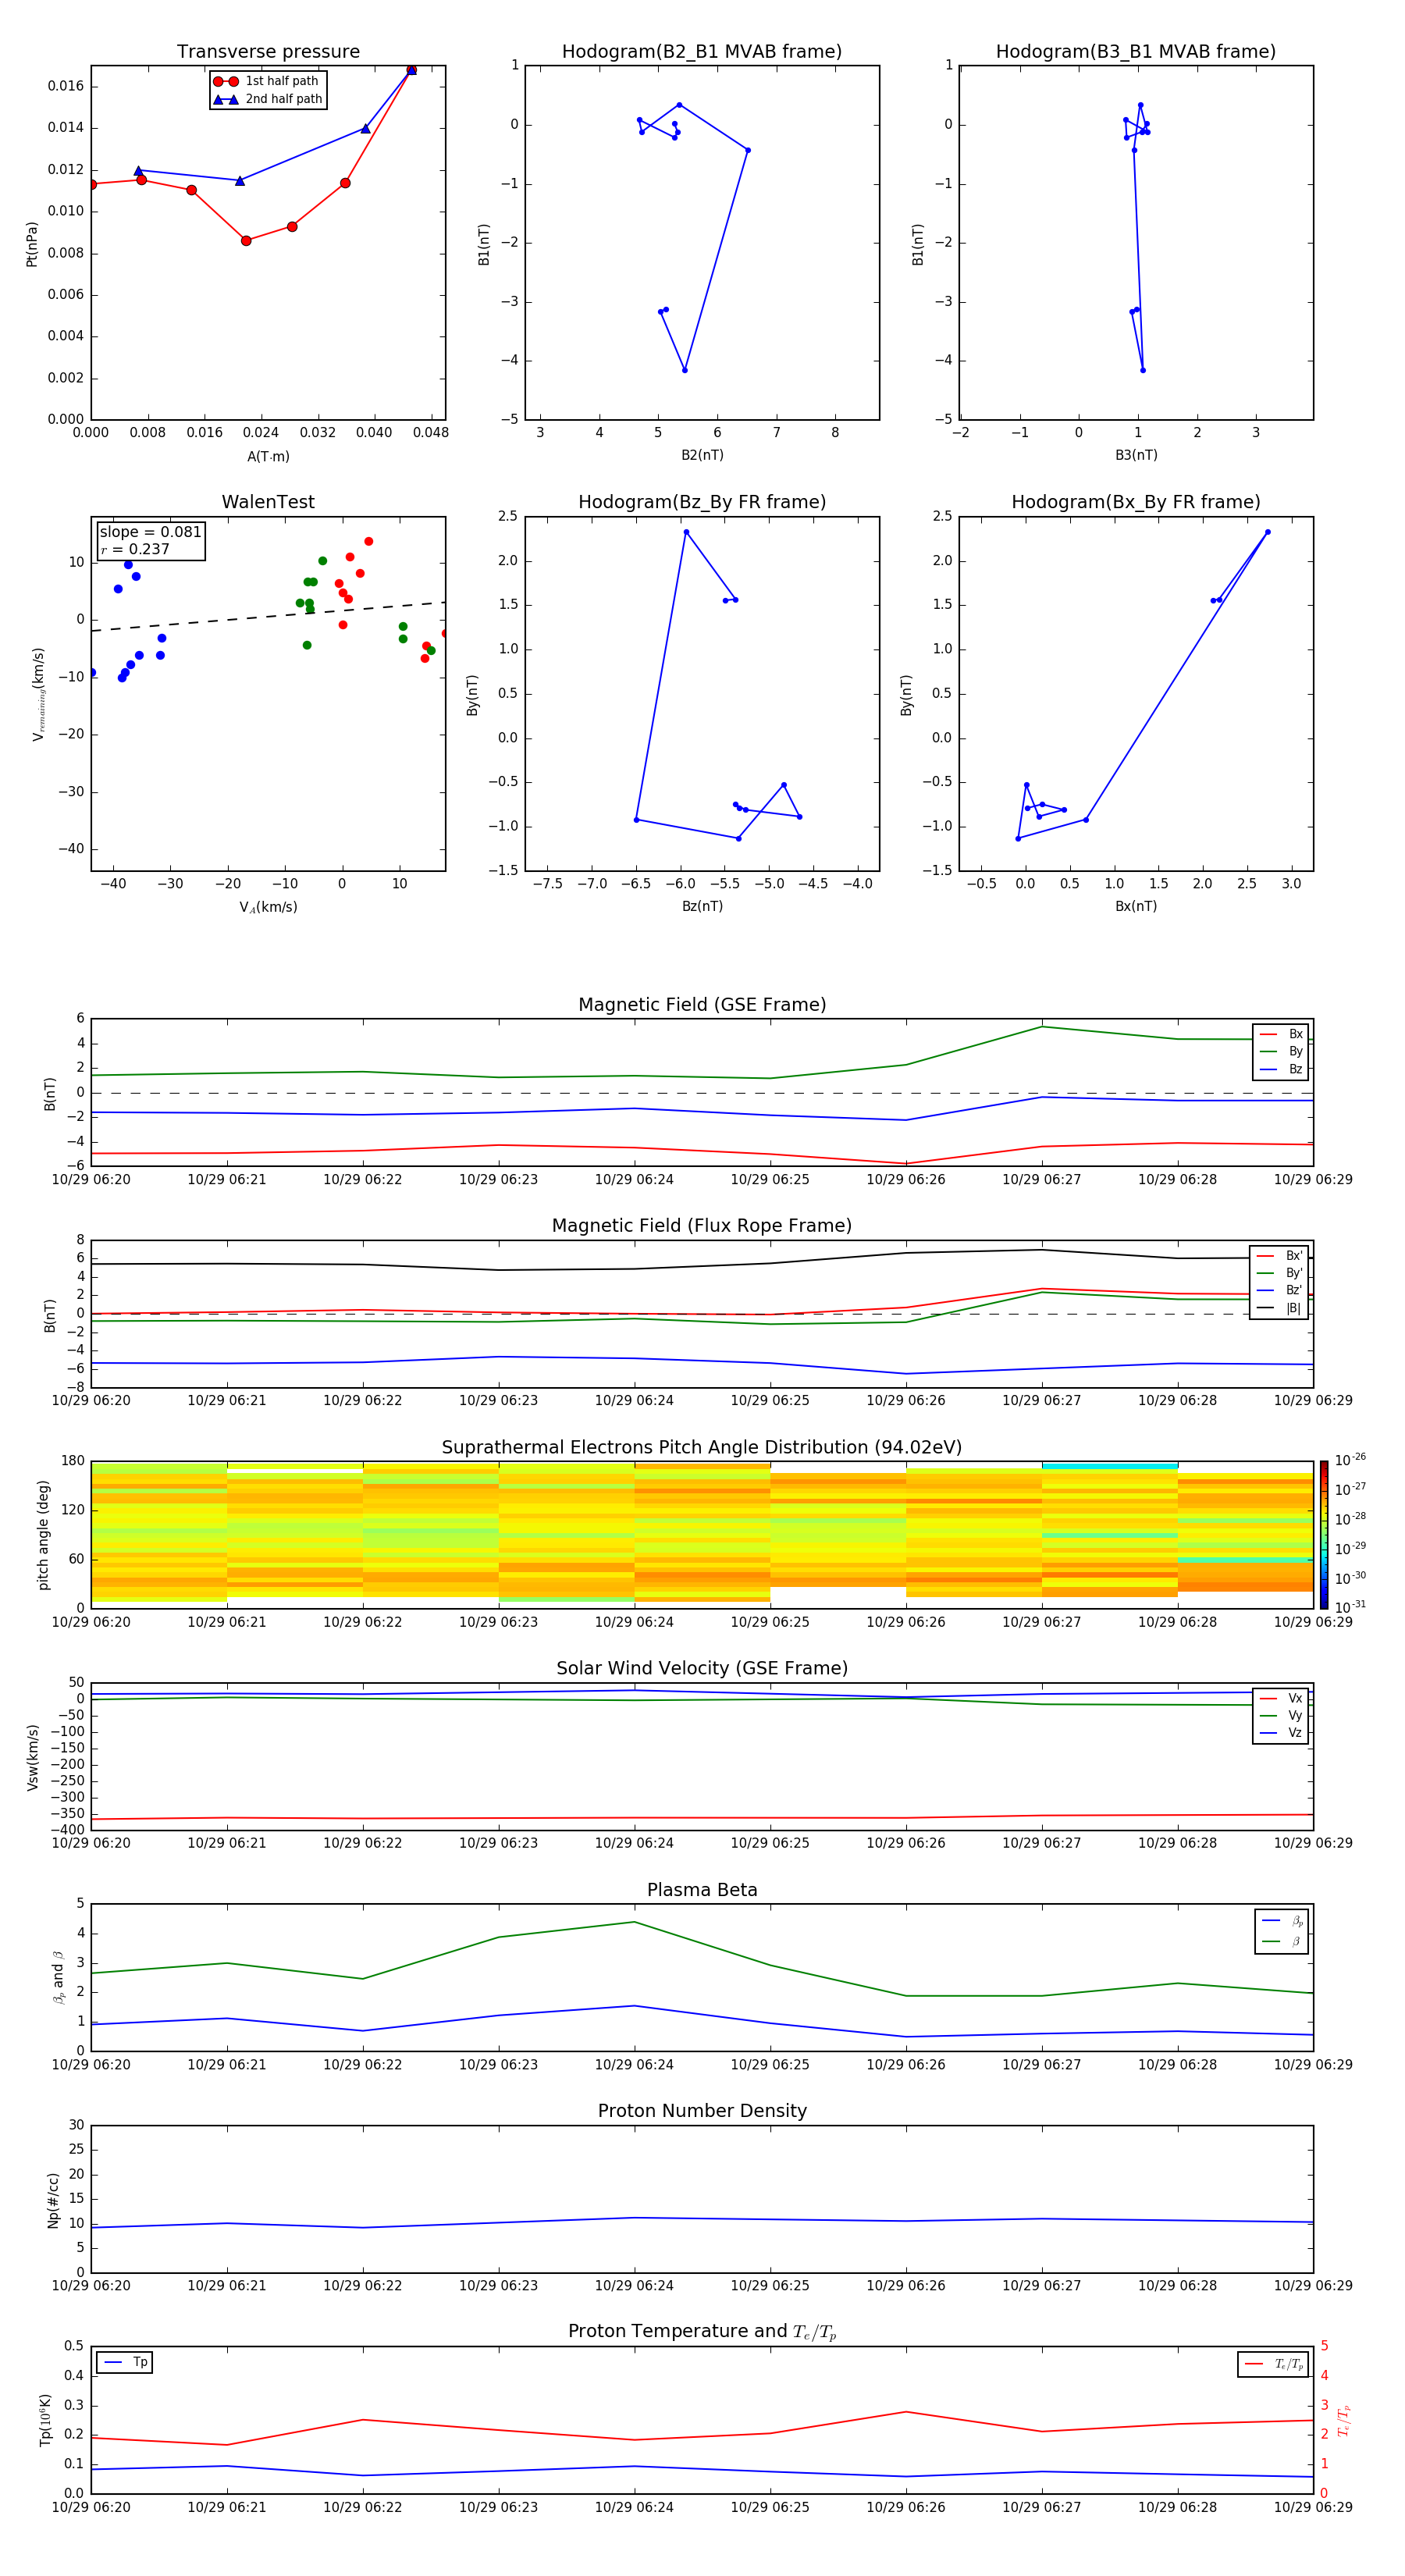Click the 'Hodogram(B3_B1 MVAB frame)' title
The height and width of the screenshot is (2576, 1405).
click(x=1136, y=52)
